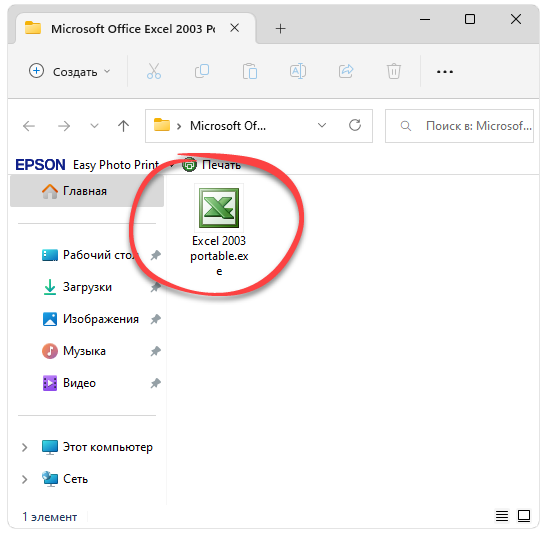This screenshot has width=547, height=533.
Task: Expand the Сеть tree node
Action: (x=24, y=479)
